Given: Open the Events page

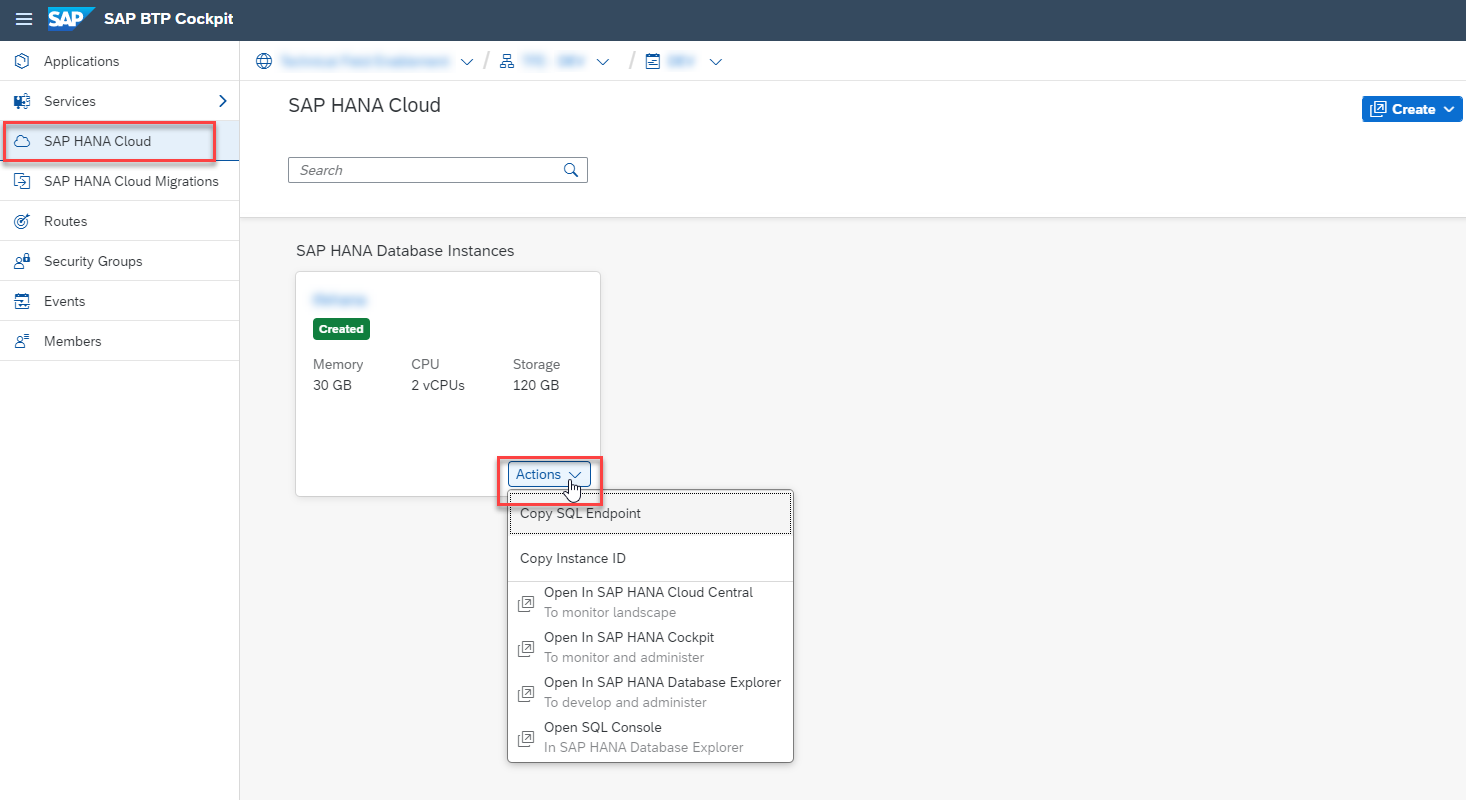Looking at the screenshot, I should pyautogui.click(x=119, y=301).
